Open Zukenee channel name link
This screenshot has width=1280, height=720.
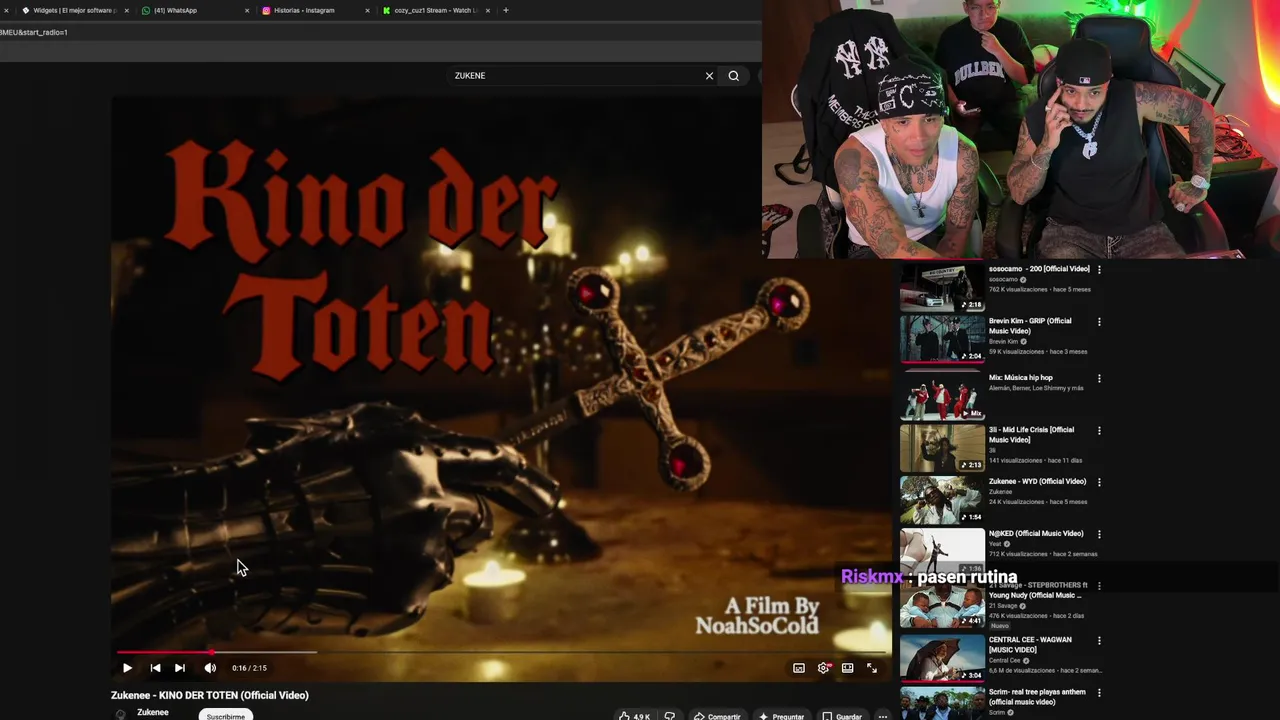click(x=153, y=712)
